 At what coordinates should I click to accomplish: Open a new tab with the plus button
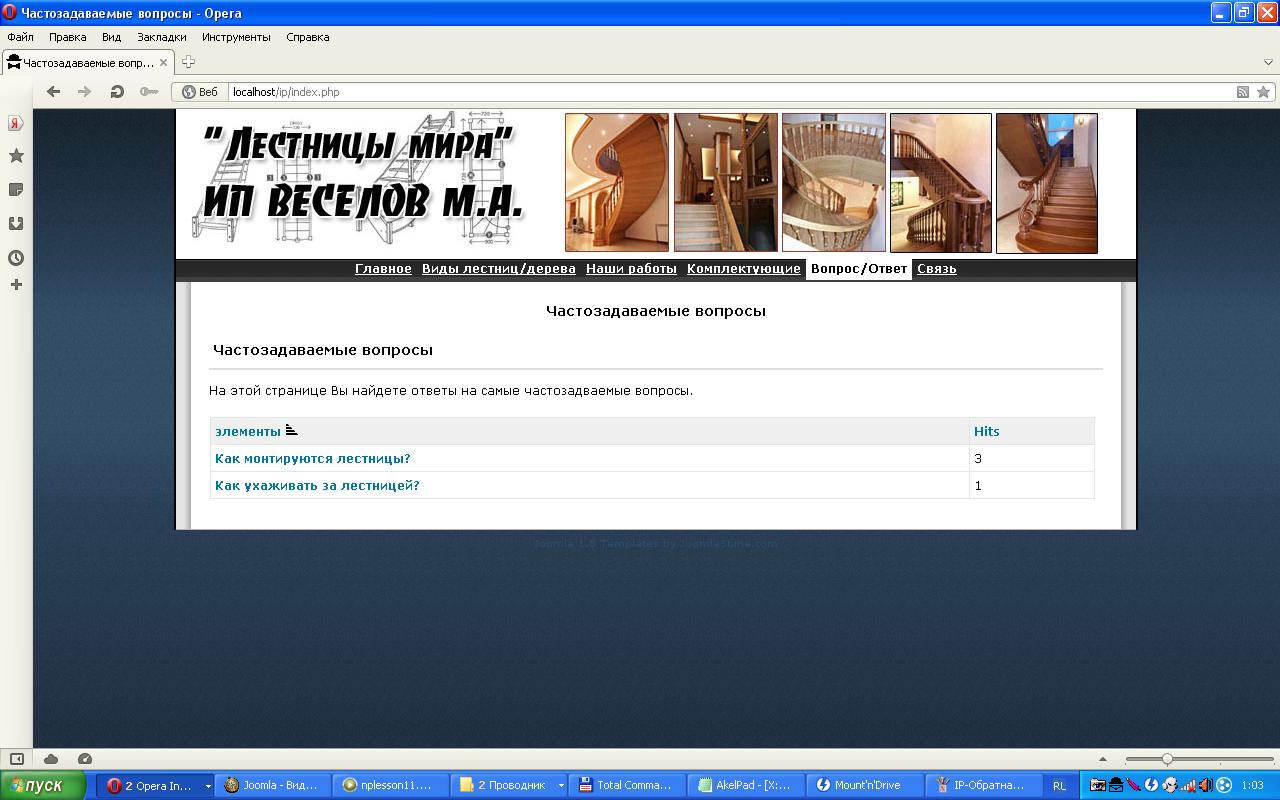(x=188, y=61)
